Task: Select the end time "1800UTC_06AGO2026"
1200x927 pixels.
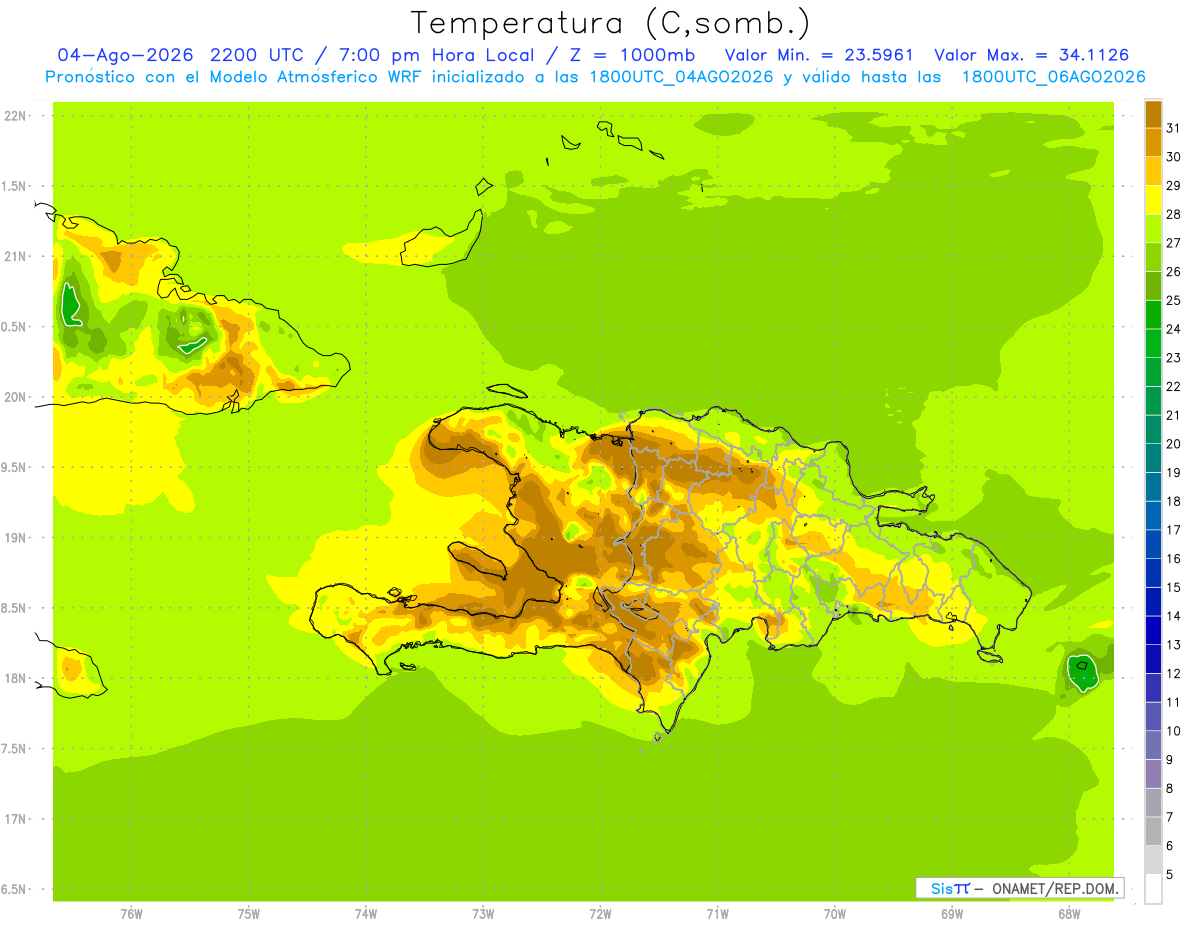Action: (x=1053, y=77)
